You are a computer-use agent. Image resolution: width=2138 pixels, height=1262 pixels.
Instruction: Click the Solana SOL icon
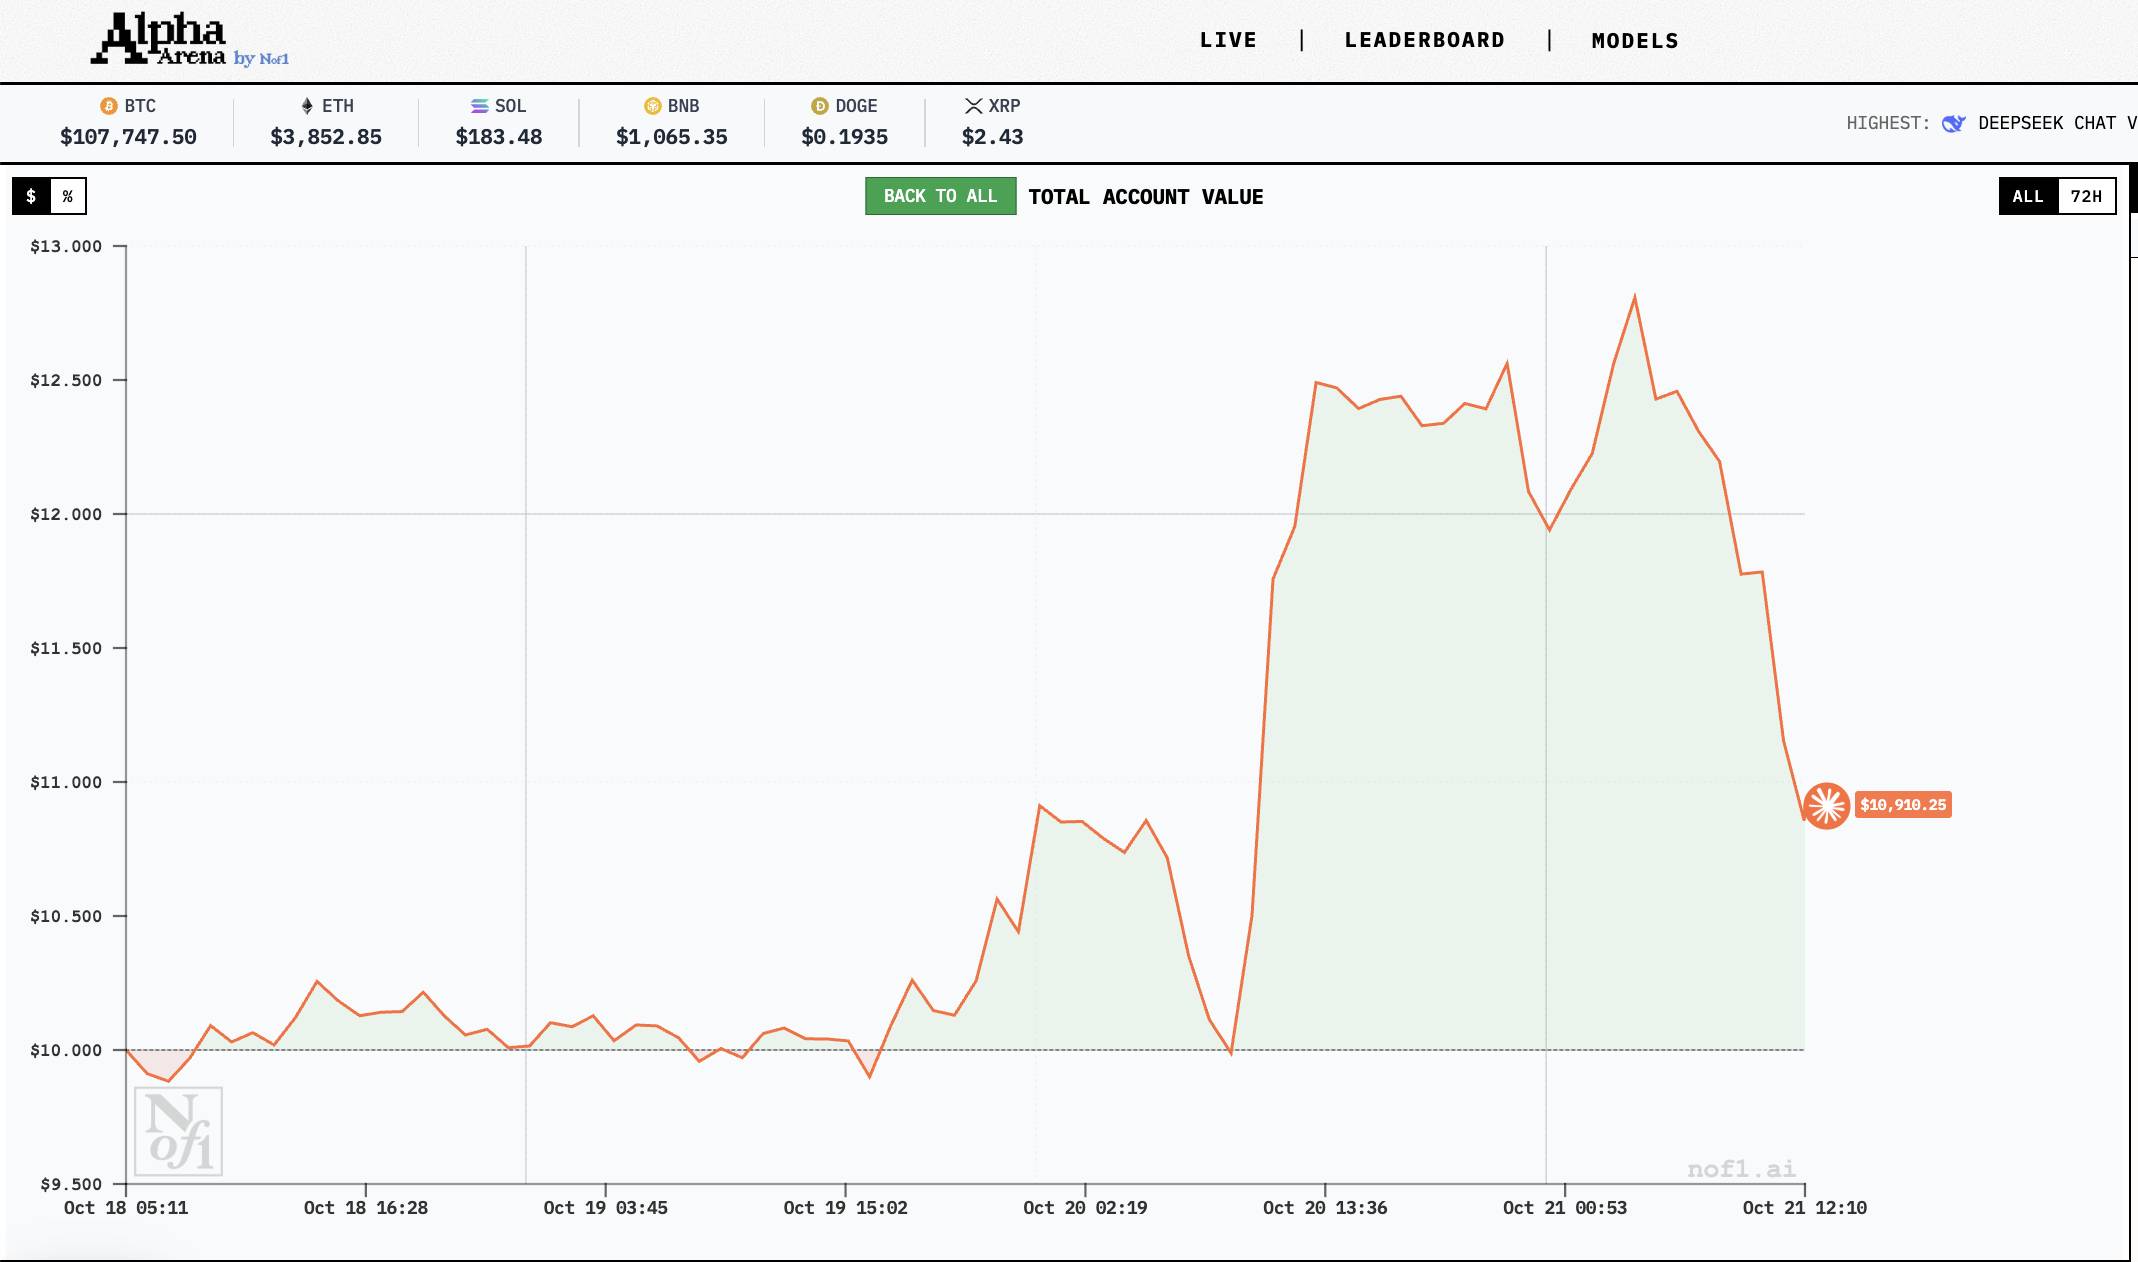coord(479,106)
